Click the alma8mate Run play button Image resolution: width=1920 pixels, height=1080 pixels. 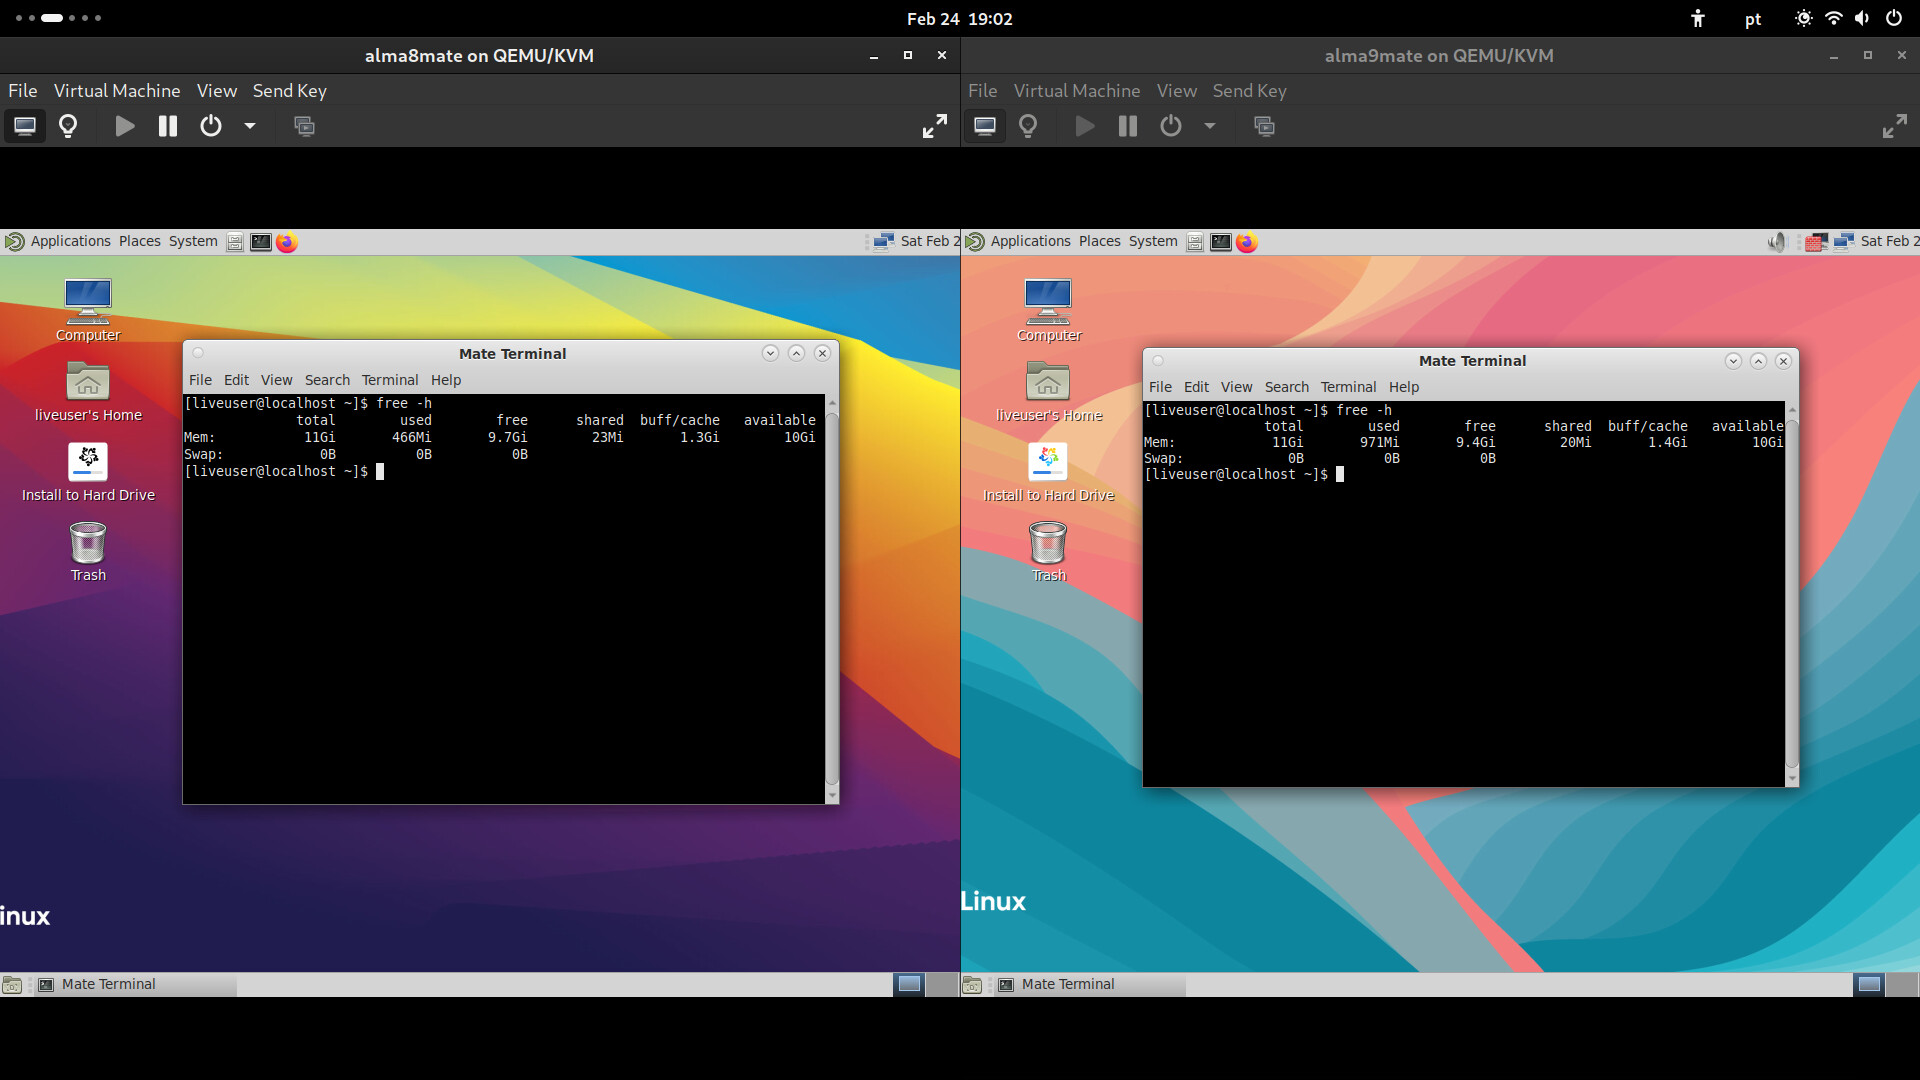[x=125, y=126]
